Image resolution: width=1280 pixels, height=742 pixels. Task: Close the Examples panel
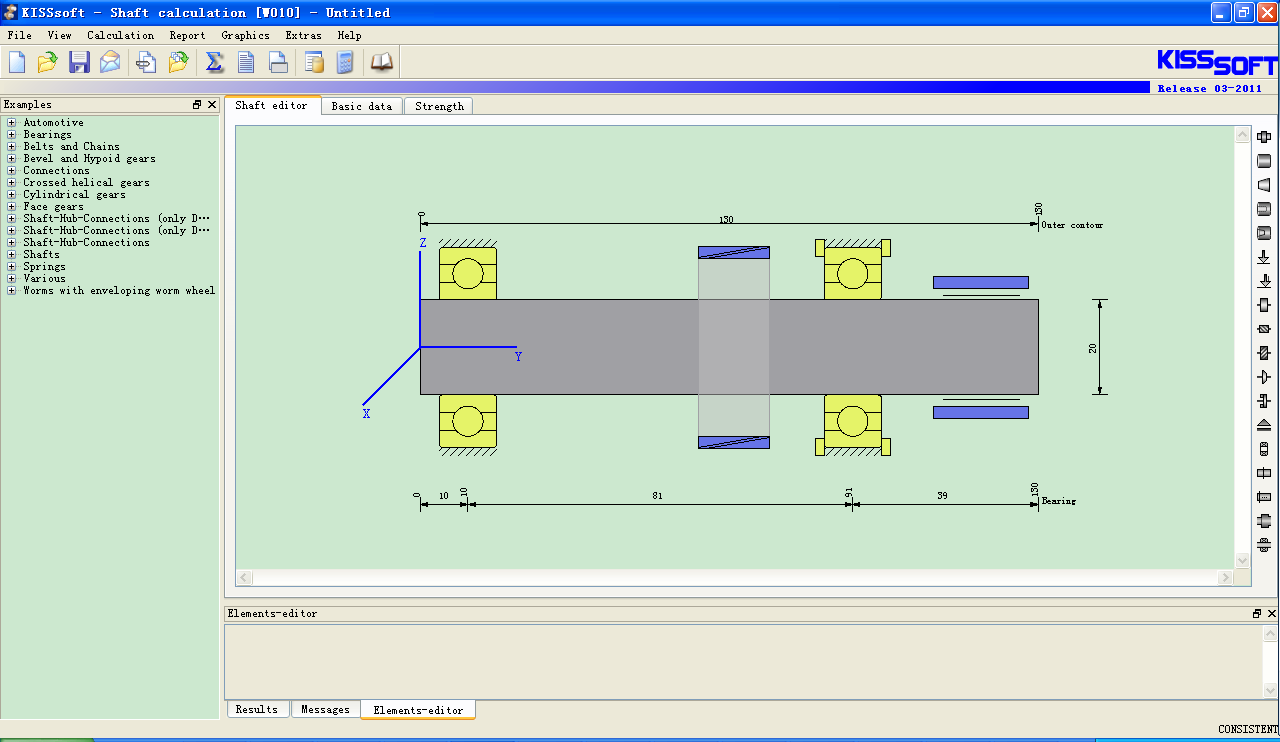point(212,104)
